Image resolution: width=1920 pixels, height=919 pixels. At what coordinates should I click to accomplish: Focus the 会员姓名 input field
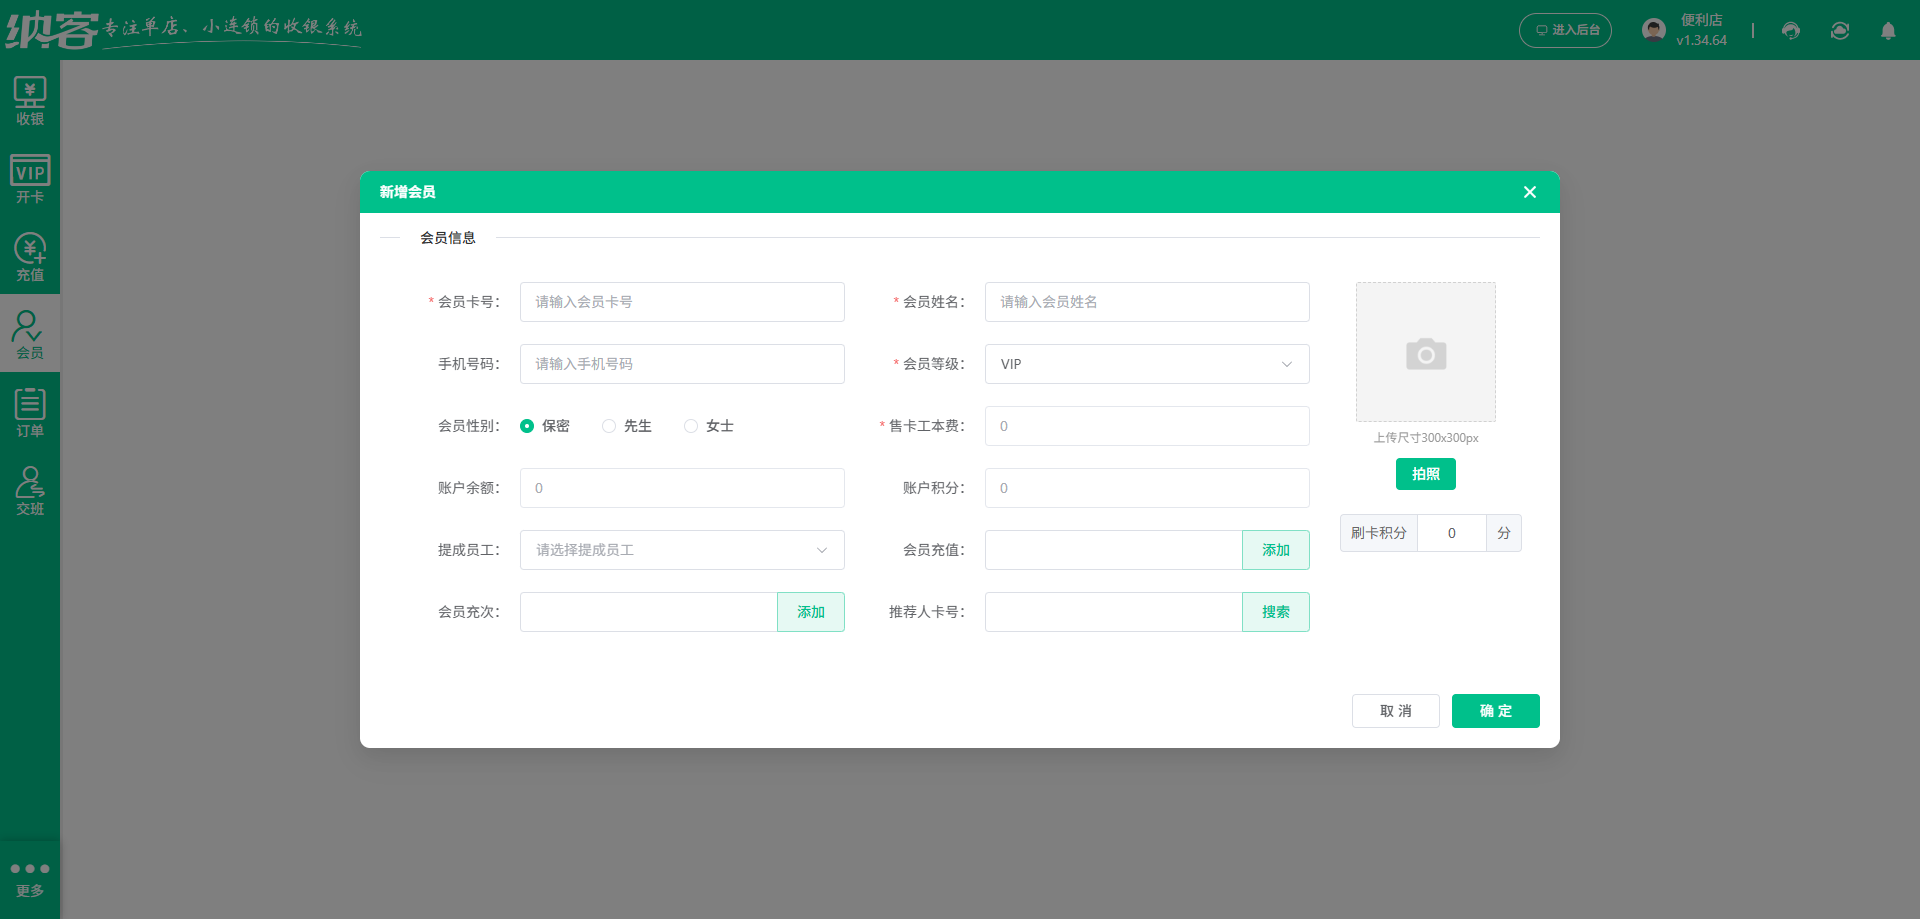pos(1147,302)
